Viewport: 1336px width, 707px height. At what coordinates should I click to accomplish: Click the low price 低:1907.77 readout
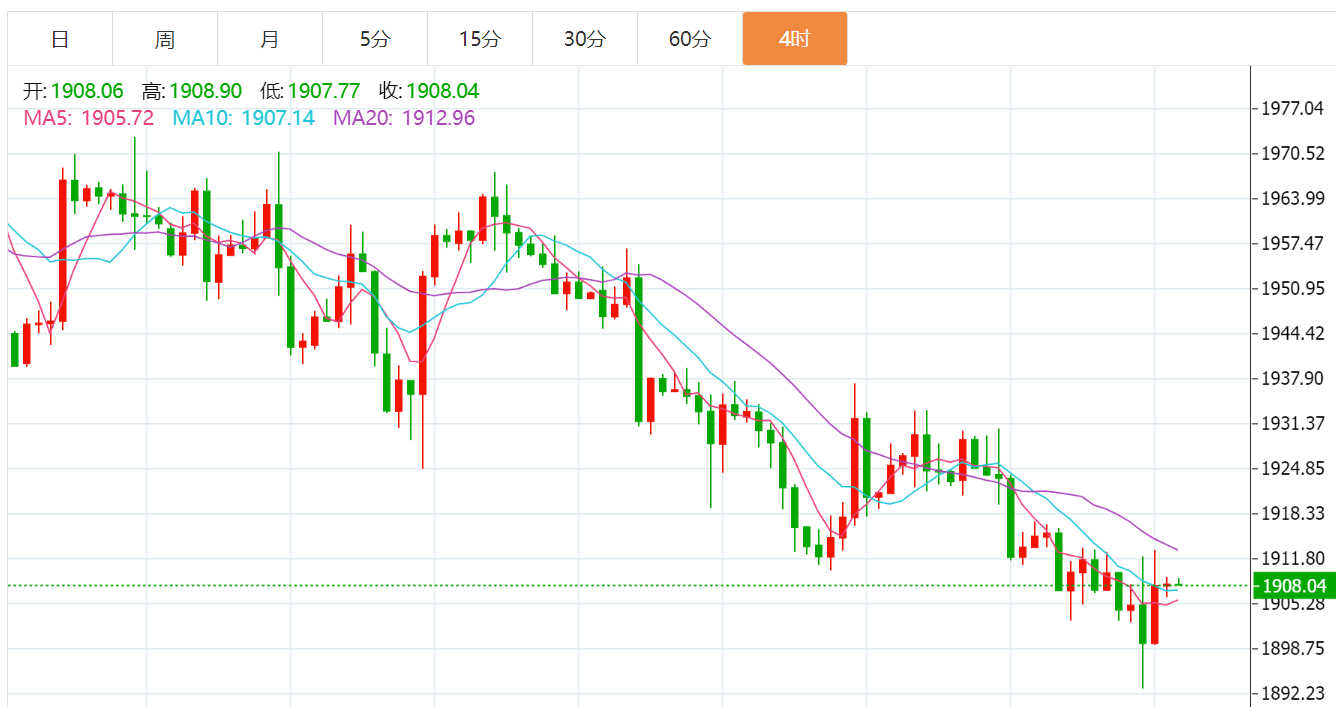click(310, 91)
